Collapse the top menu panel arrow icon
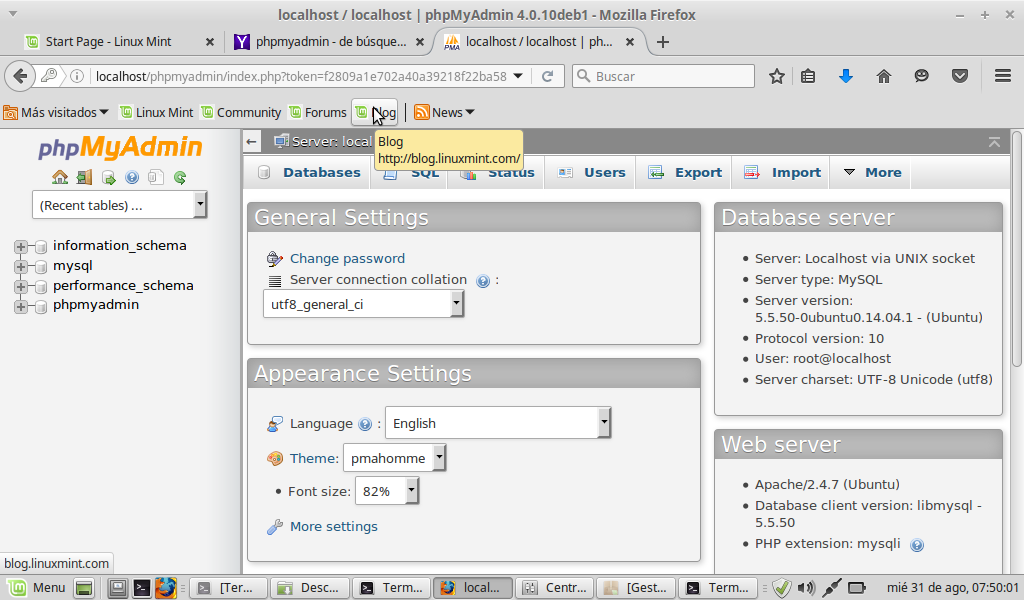1024x600 pixels. point(993,142)
